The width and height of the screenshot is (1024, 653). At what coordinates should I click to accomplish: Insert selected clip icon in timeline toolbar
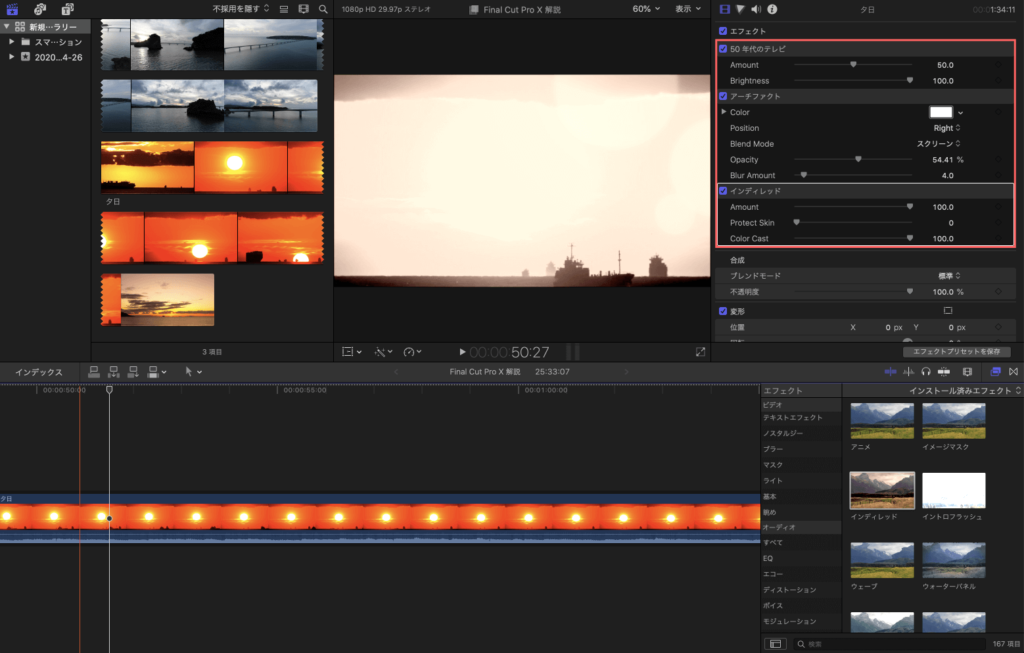(114, 372)
